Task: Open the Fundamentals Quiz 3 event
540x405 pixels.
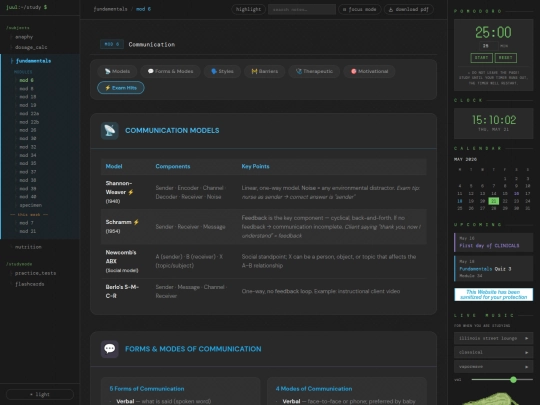Action: [x=494, y=269]
